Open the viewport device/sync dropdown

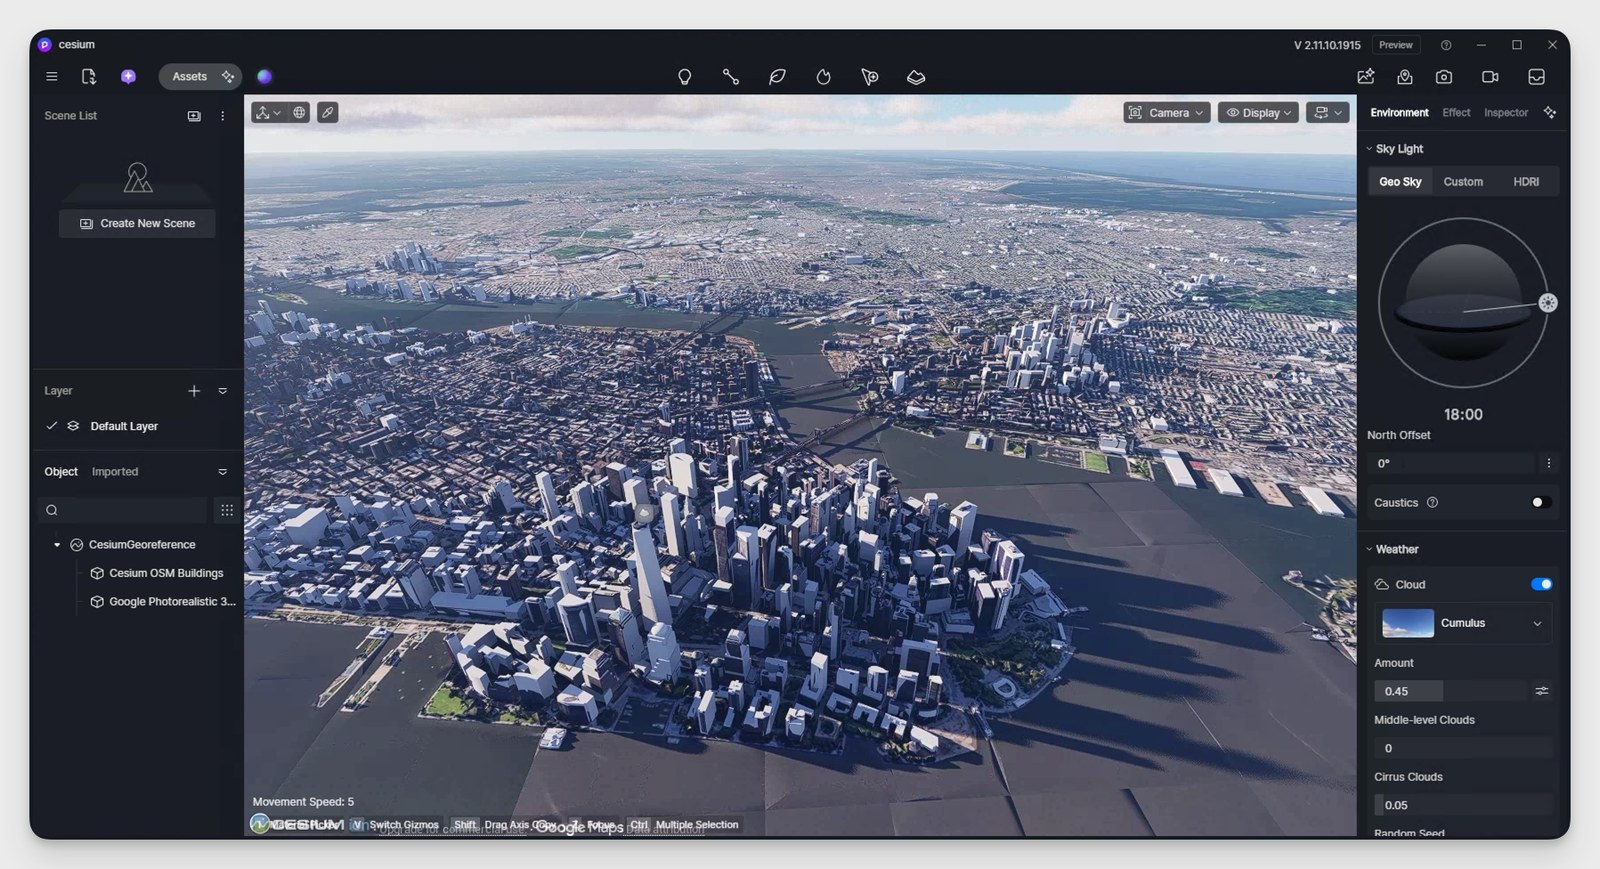pyautogui.click(x=1327, y=113)
